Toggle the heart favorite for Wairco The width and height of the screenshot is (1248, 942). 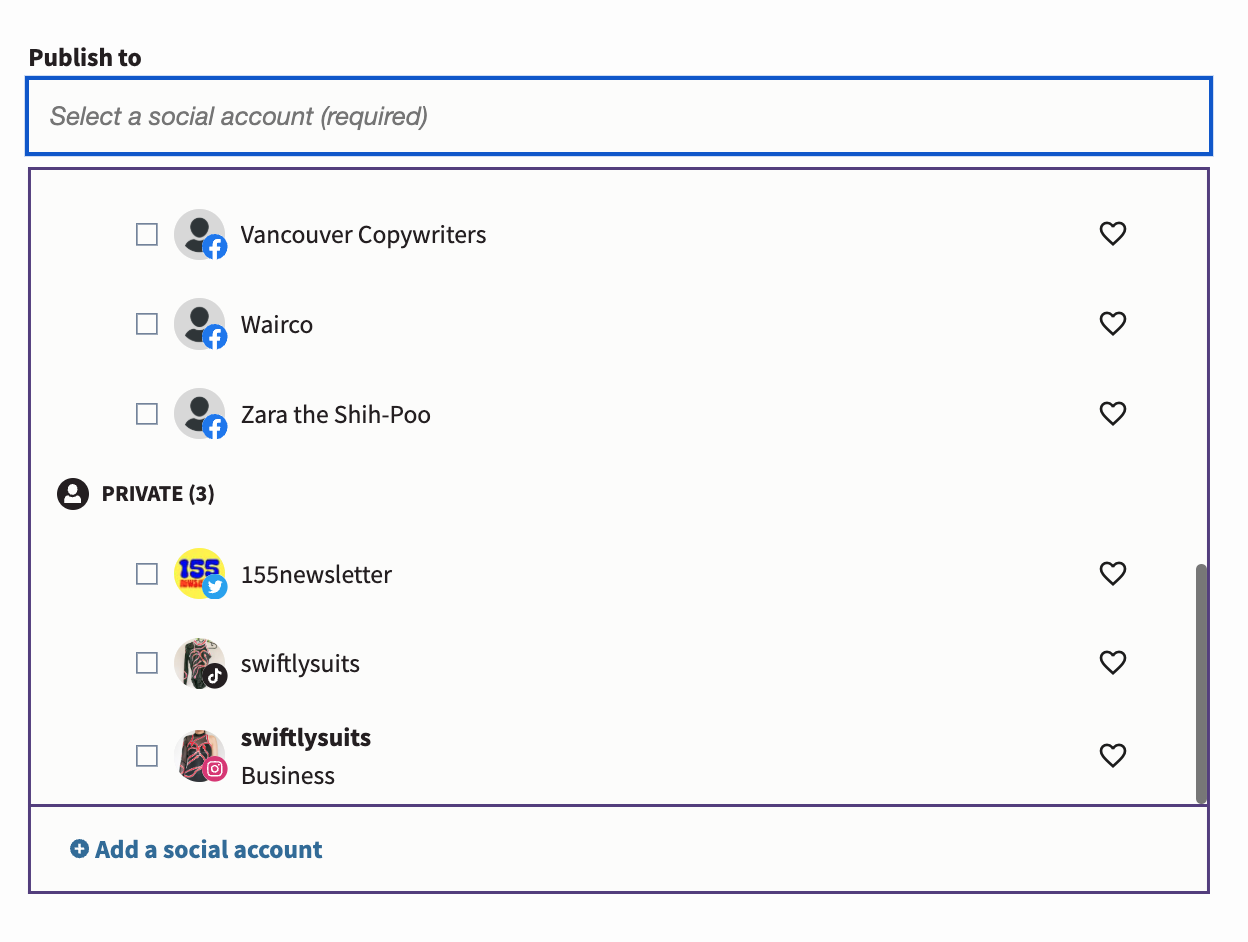1112,324
